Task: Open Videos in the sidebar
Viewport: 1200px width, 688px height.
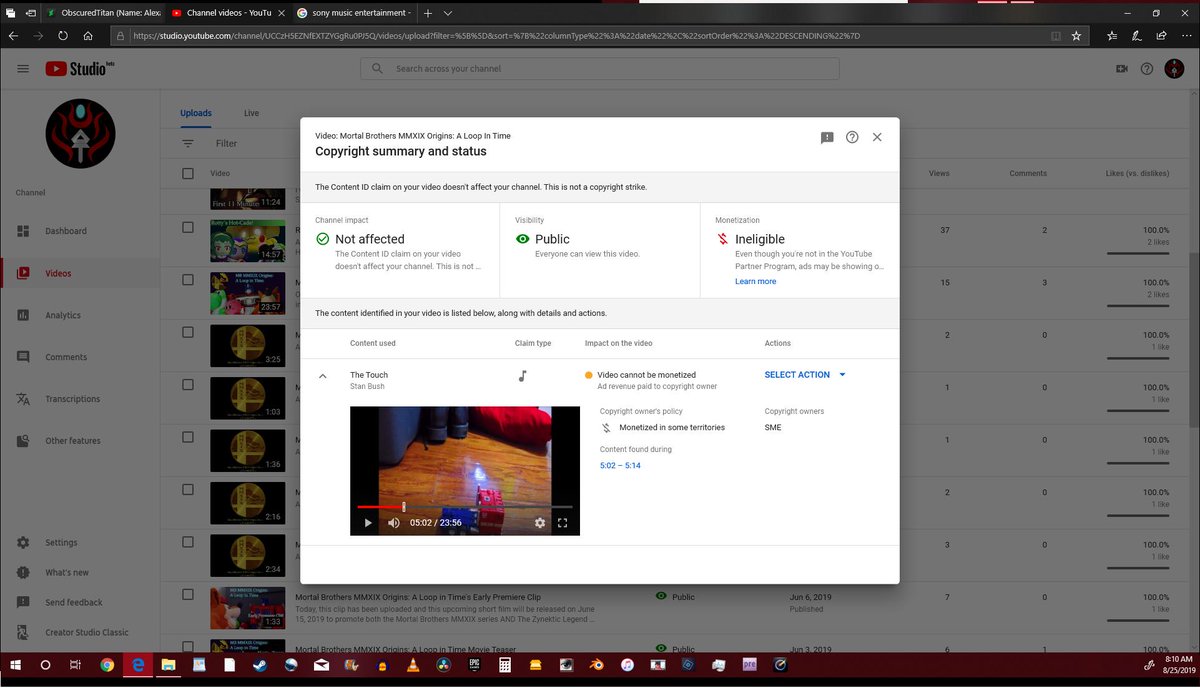Action: click(80, 273)
